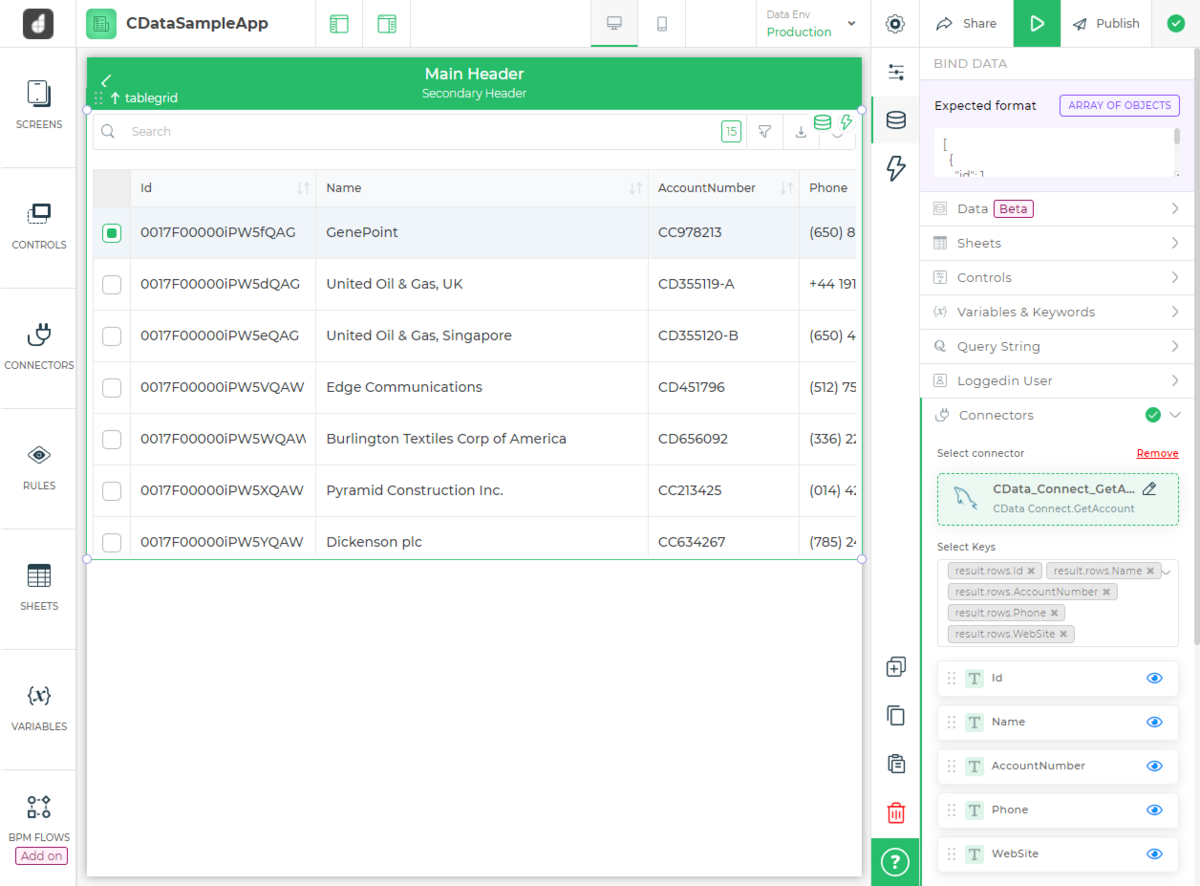
Task: Click the green preview play button
Action: click(x=1037, y=24)
